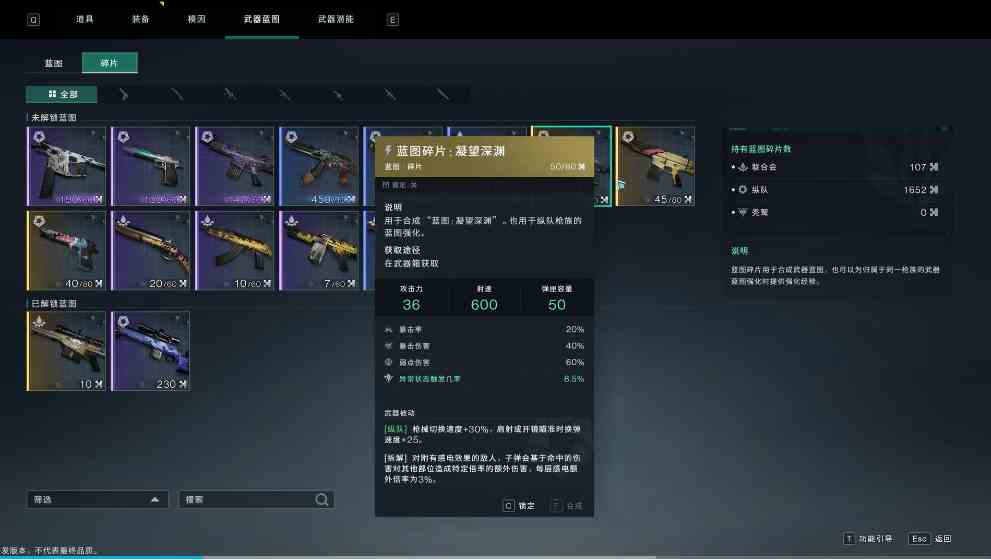Select the unlocked blue sniper card showing 230
The image size is (991, 560).
150,351
